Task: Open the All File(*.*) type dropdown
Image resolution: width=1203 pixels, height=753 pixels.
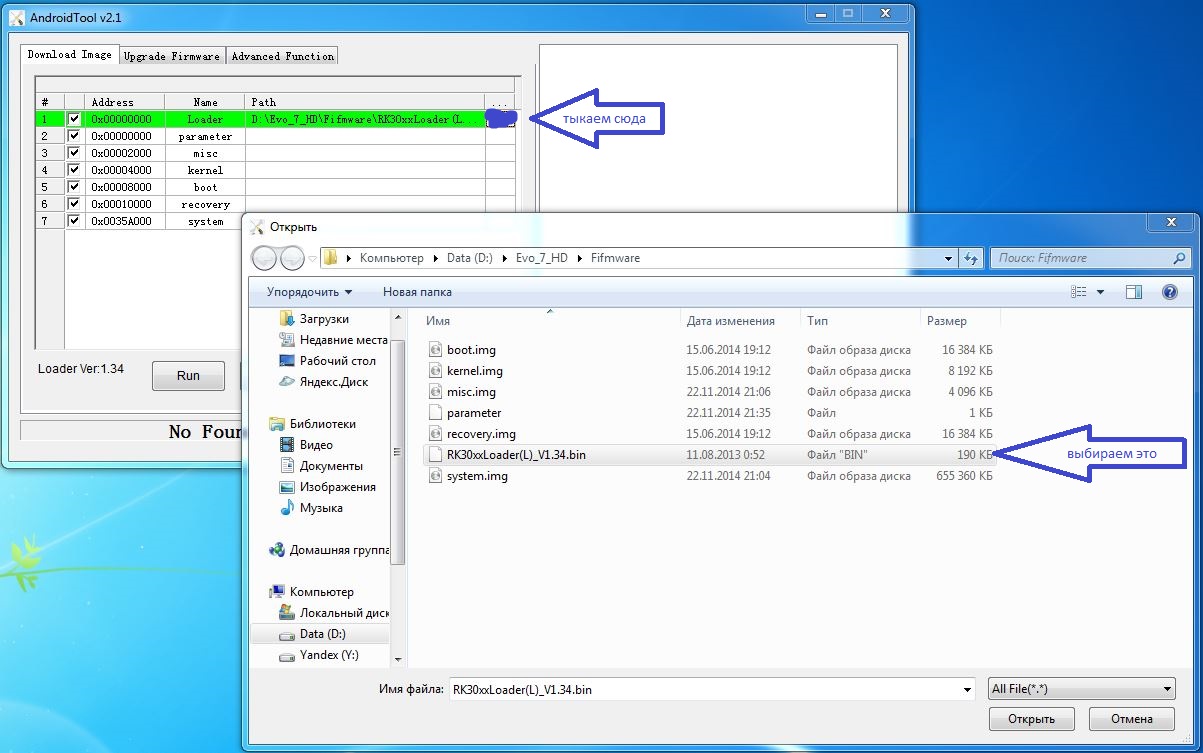Action: 1080,689
